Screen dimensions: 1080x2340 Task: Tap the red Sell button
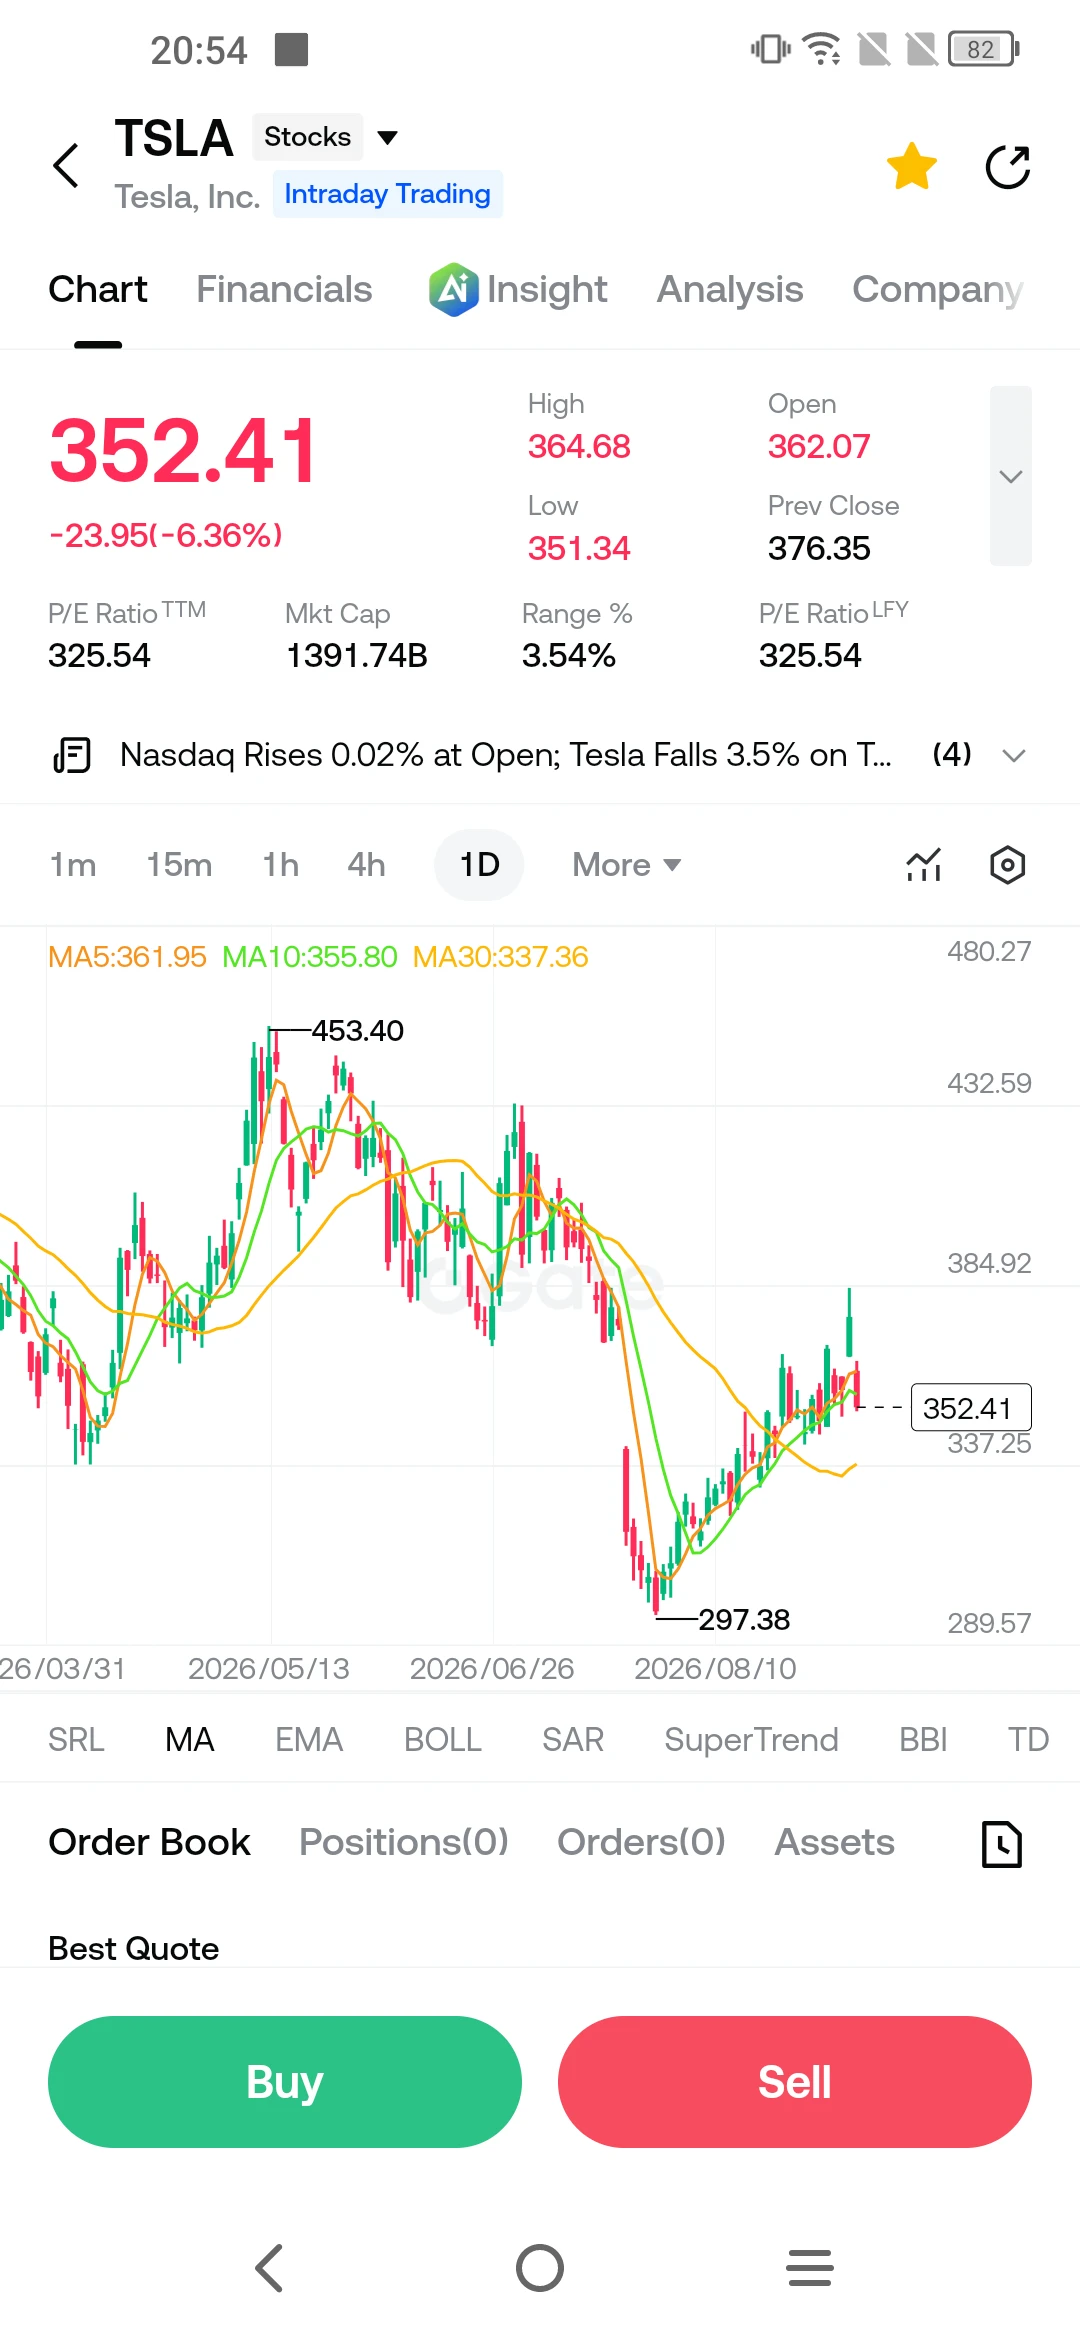coord(795,2082)
